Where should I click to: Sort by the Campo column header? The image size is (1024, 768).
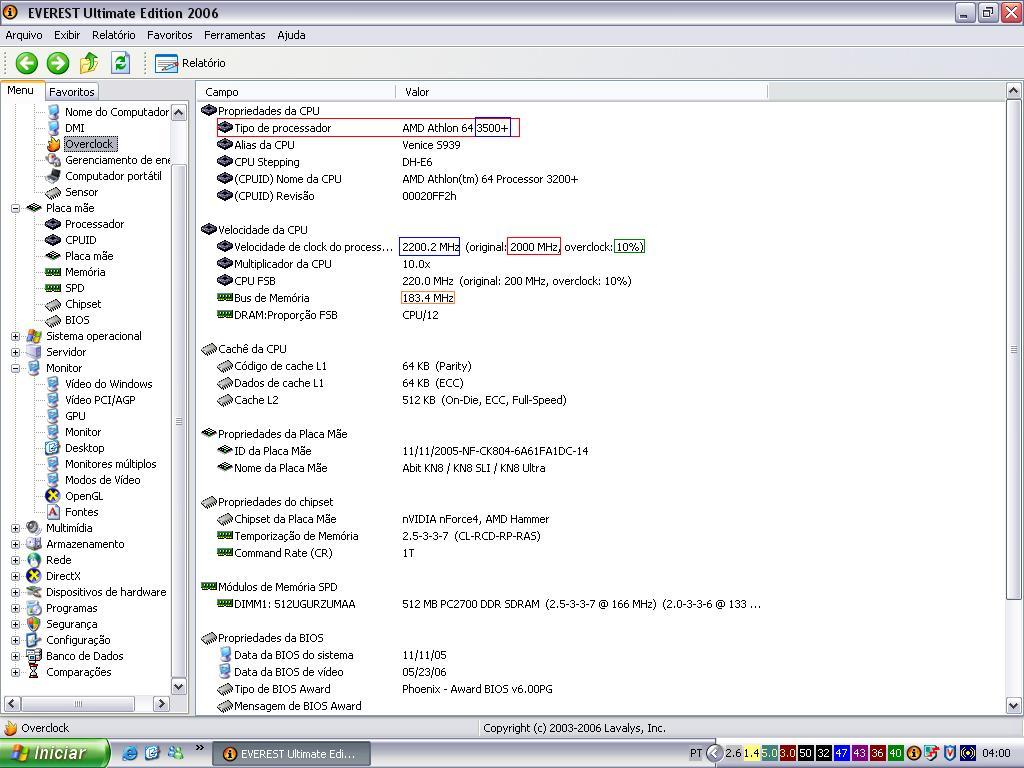click(x=296, y=92)
